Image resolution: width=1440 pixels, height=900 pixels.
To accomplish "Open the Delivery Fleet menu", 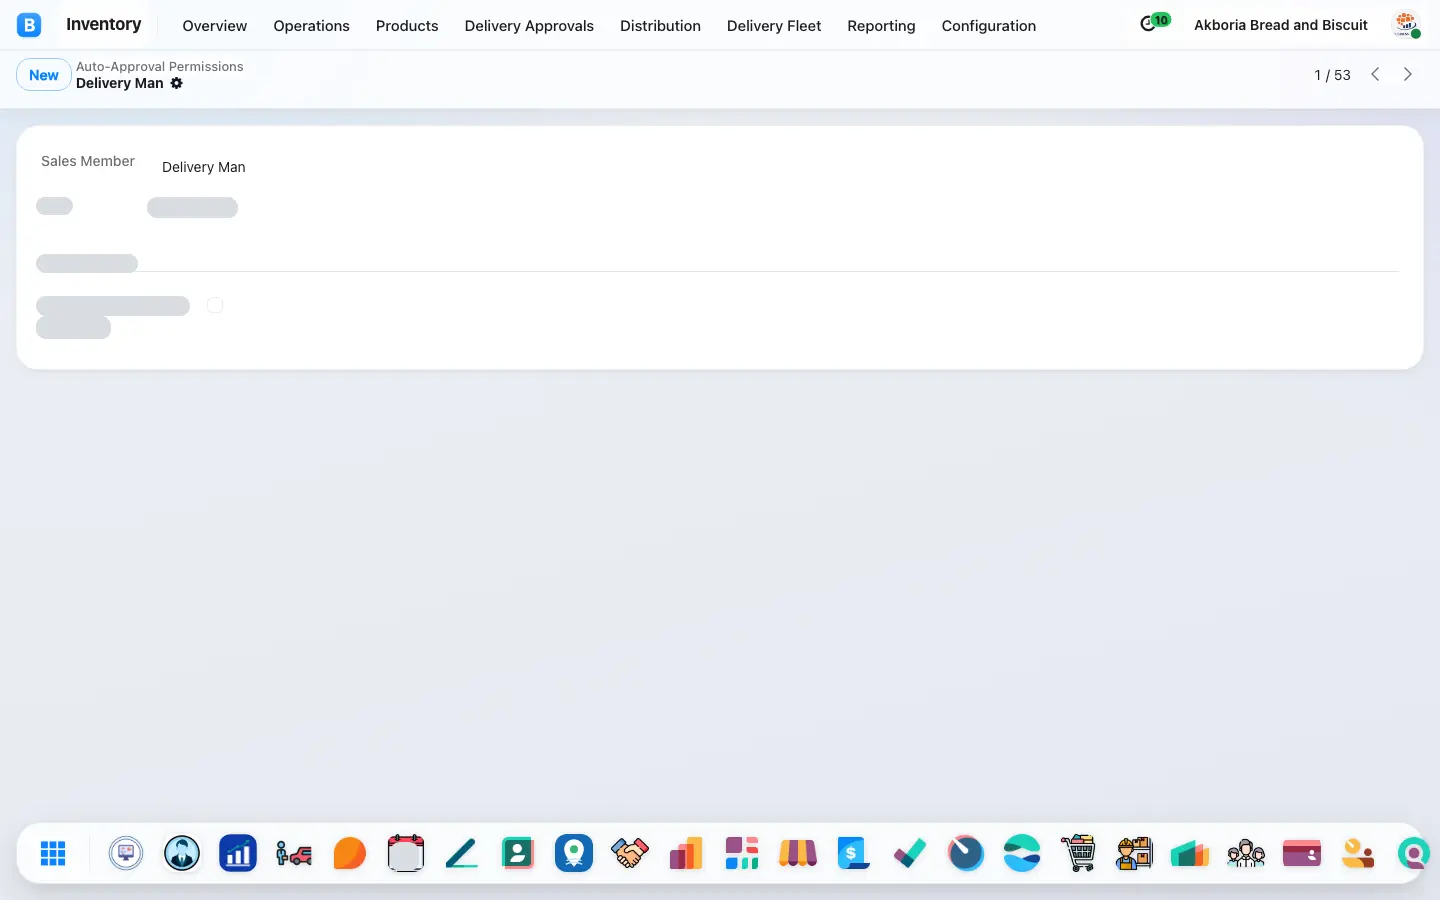I will click(774, 26).
